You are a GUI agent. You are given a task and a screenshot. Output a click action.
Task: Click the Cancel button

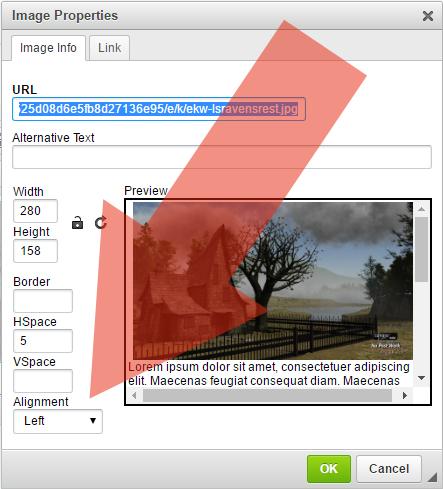coord(389,469)
